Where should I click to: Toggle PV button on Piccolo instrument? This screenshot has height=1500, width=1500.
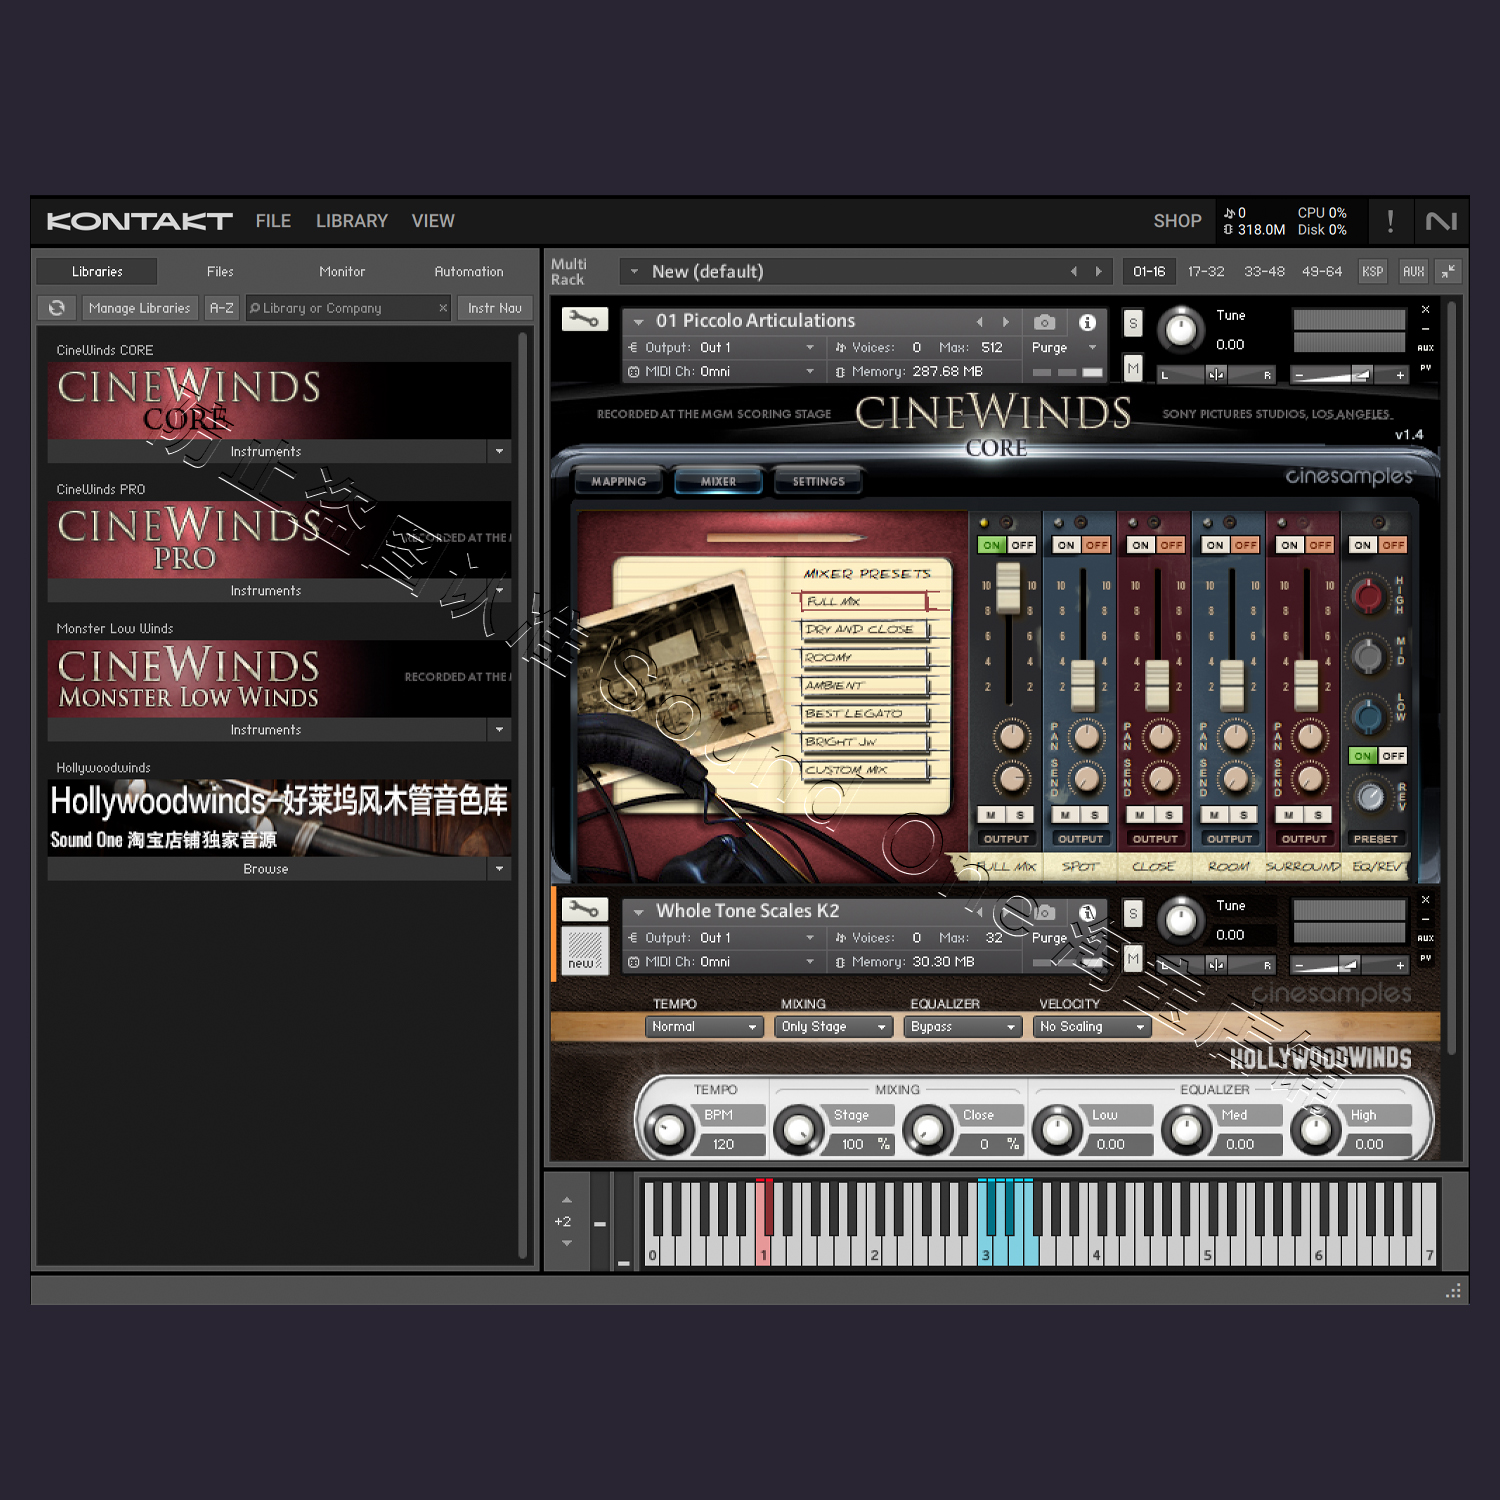(x=1426, y=368)
